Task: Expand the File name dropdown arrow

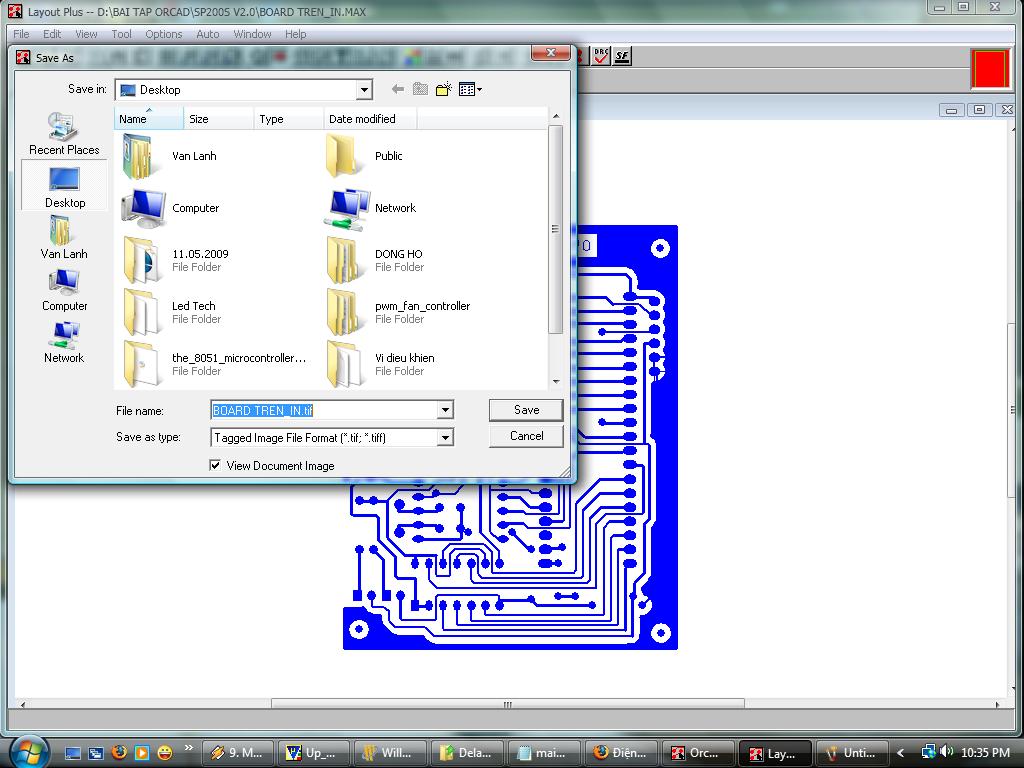Action: 445,410
